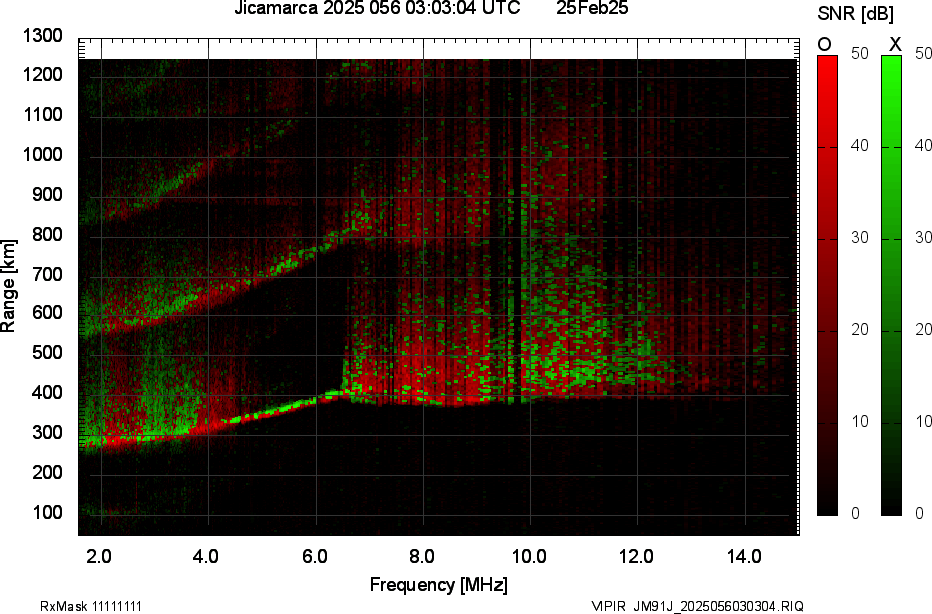Click the 2.0 frequency tick label
This screenshot has width=932, height=614.
99,556
